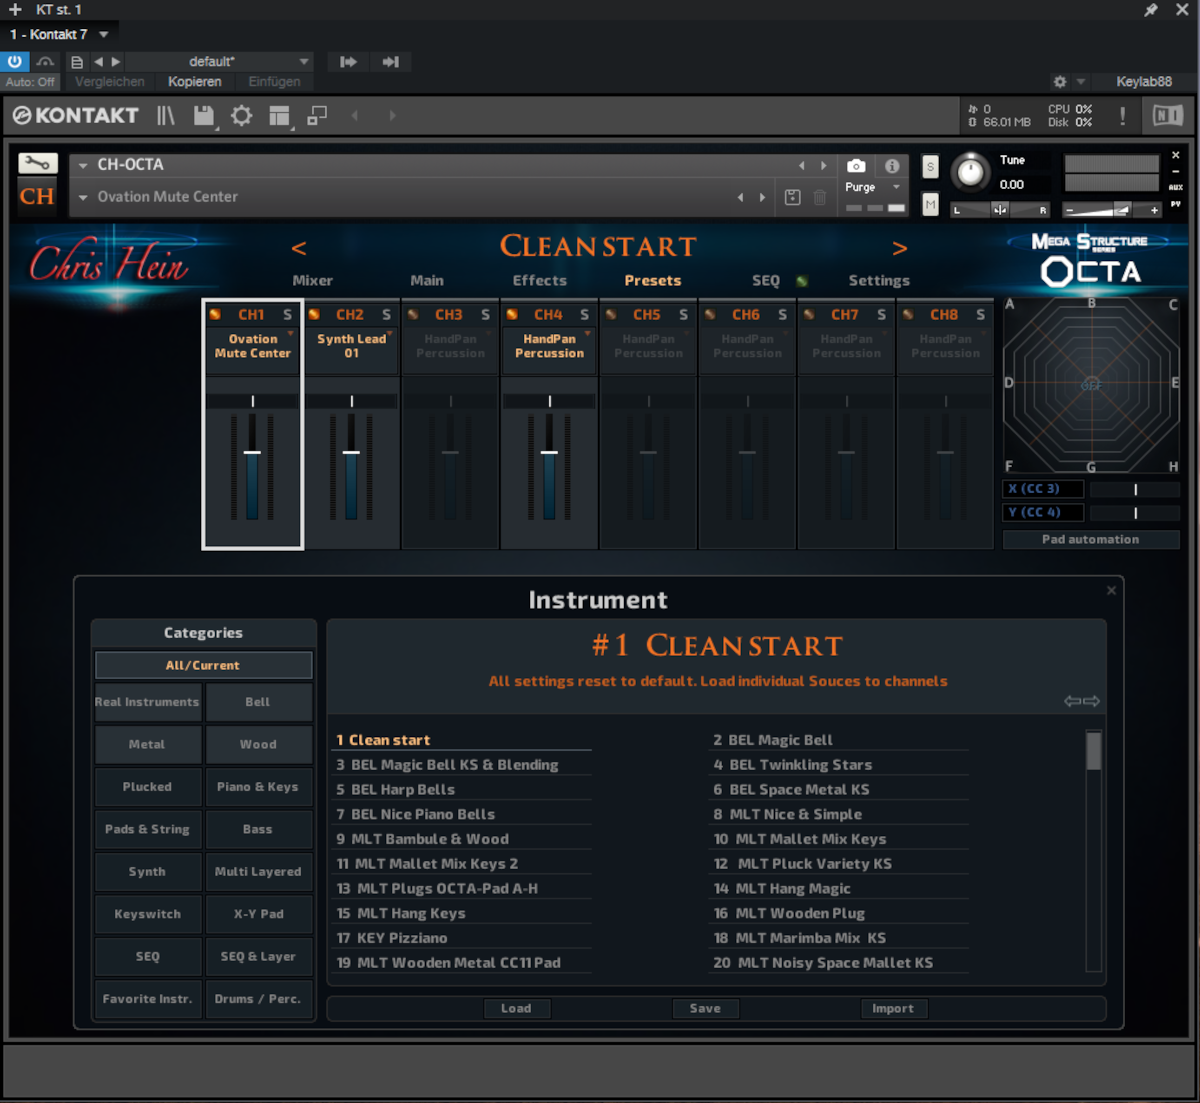This screenshot has width=1200, height=1103.
Task: Click the left arrow beside CLEAN START title
Action: [298, 247]
